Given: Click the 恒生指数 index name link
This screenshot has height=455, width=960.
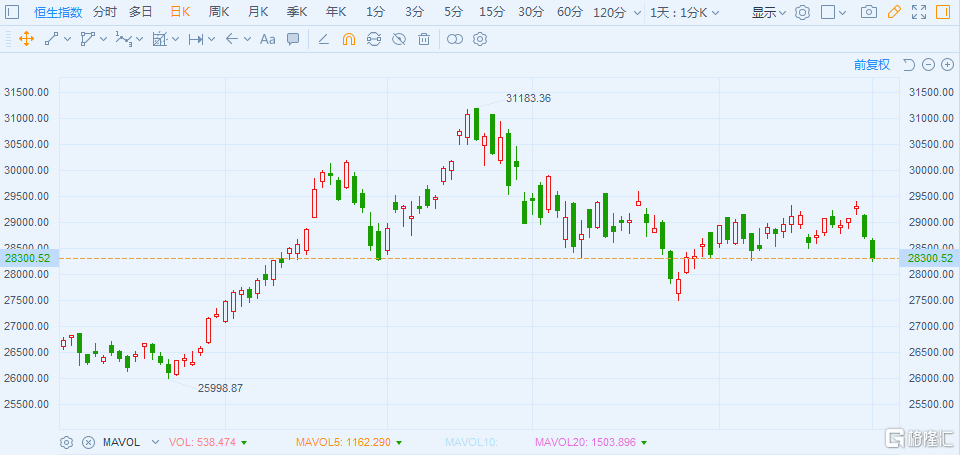Looking at the screenshot, I should pos(56,12).
